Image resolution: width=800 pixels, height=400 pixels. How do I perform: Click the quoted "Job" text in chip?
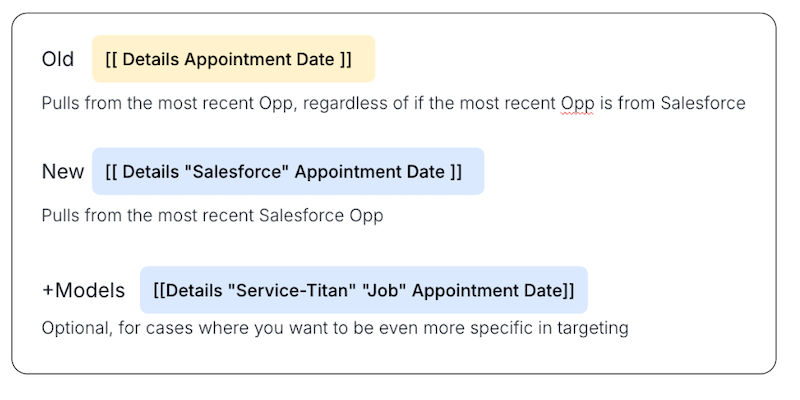point(378,290)
